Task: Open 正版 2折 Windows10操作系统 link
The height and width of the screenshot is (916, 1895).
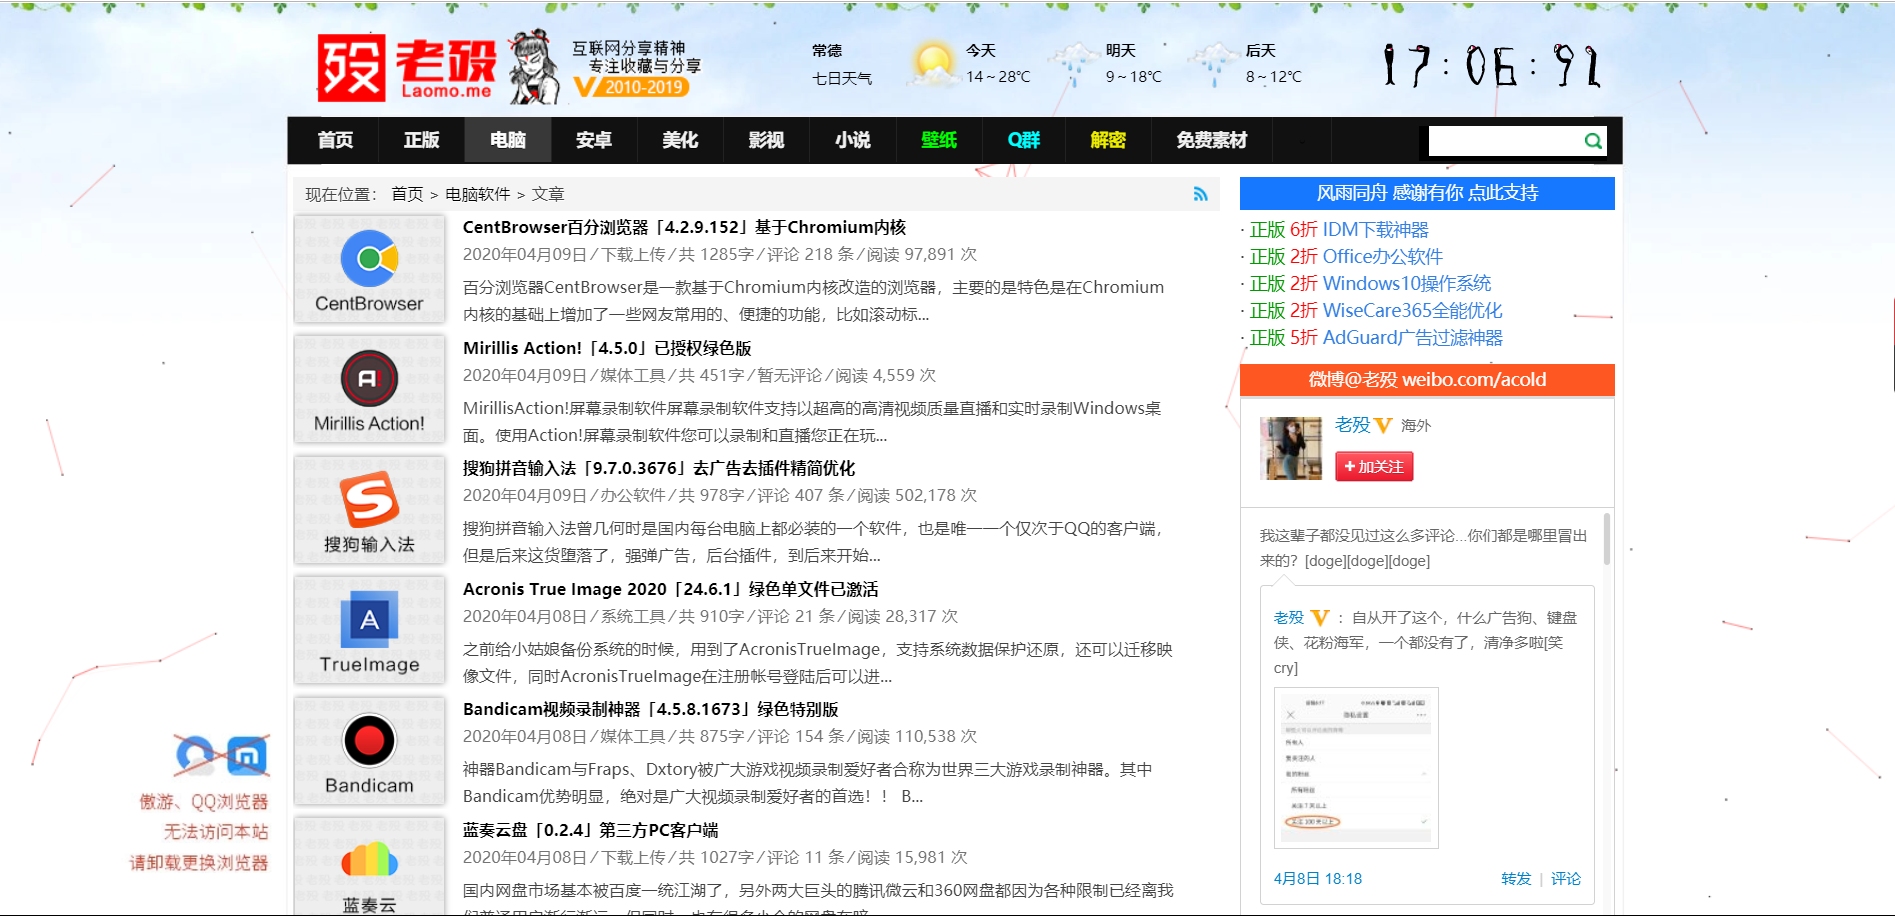Action: click(1370, 284)
